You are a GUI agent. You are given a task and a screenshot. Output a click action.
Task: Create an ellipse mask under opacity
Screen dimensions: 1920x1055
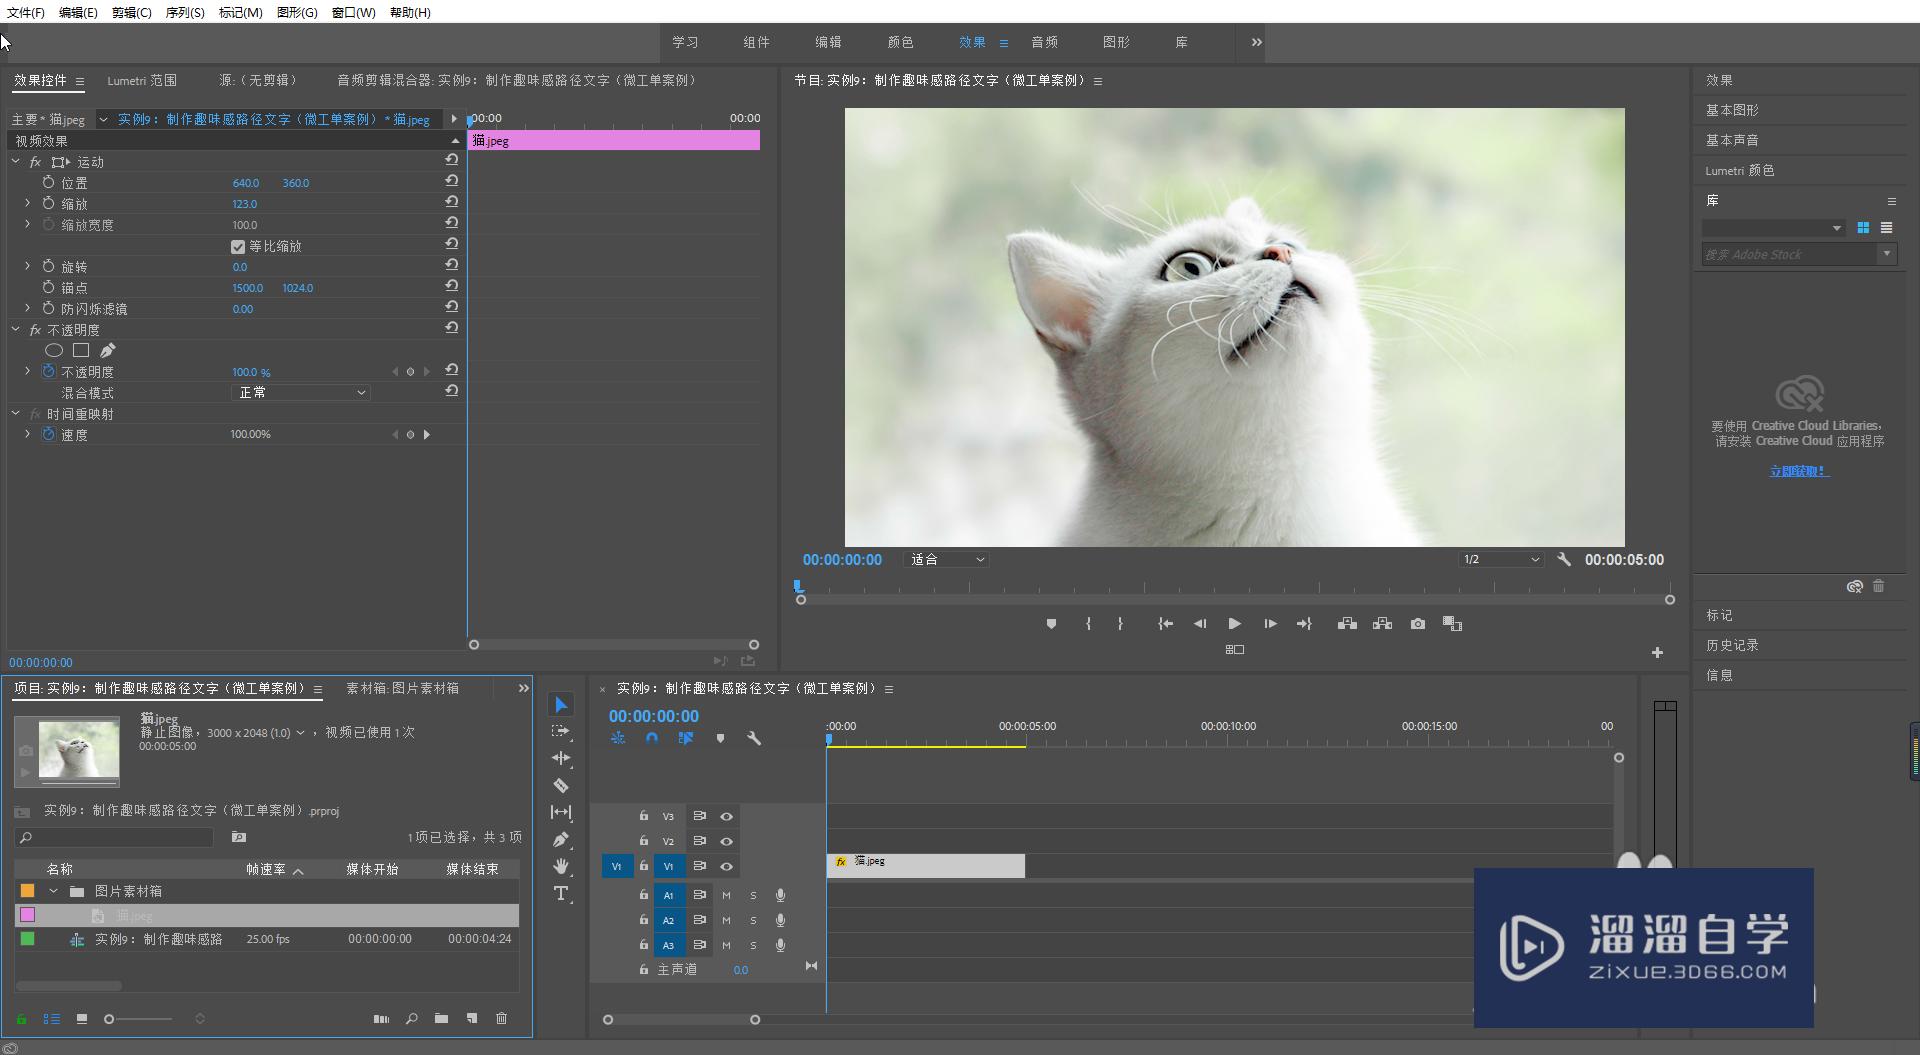[x=54, y=350]
